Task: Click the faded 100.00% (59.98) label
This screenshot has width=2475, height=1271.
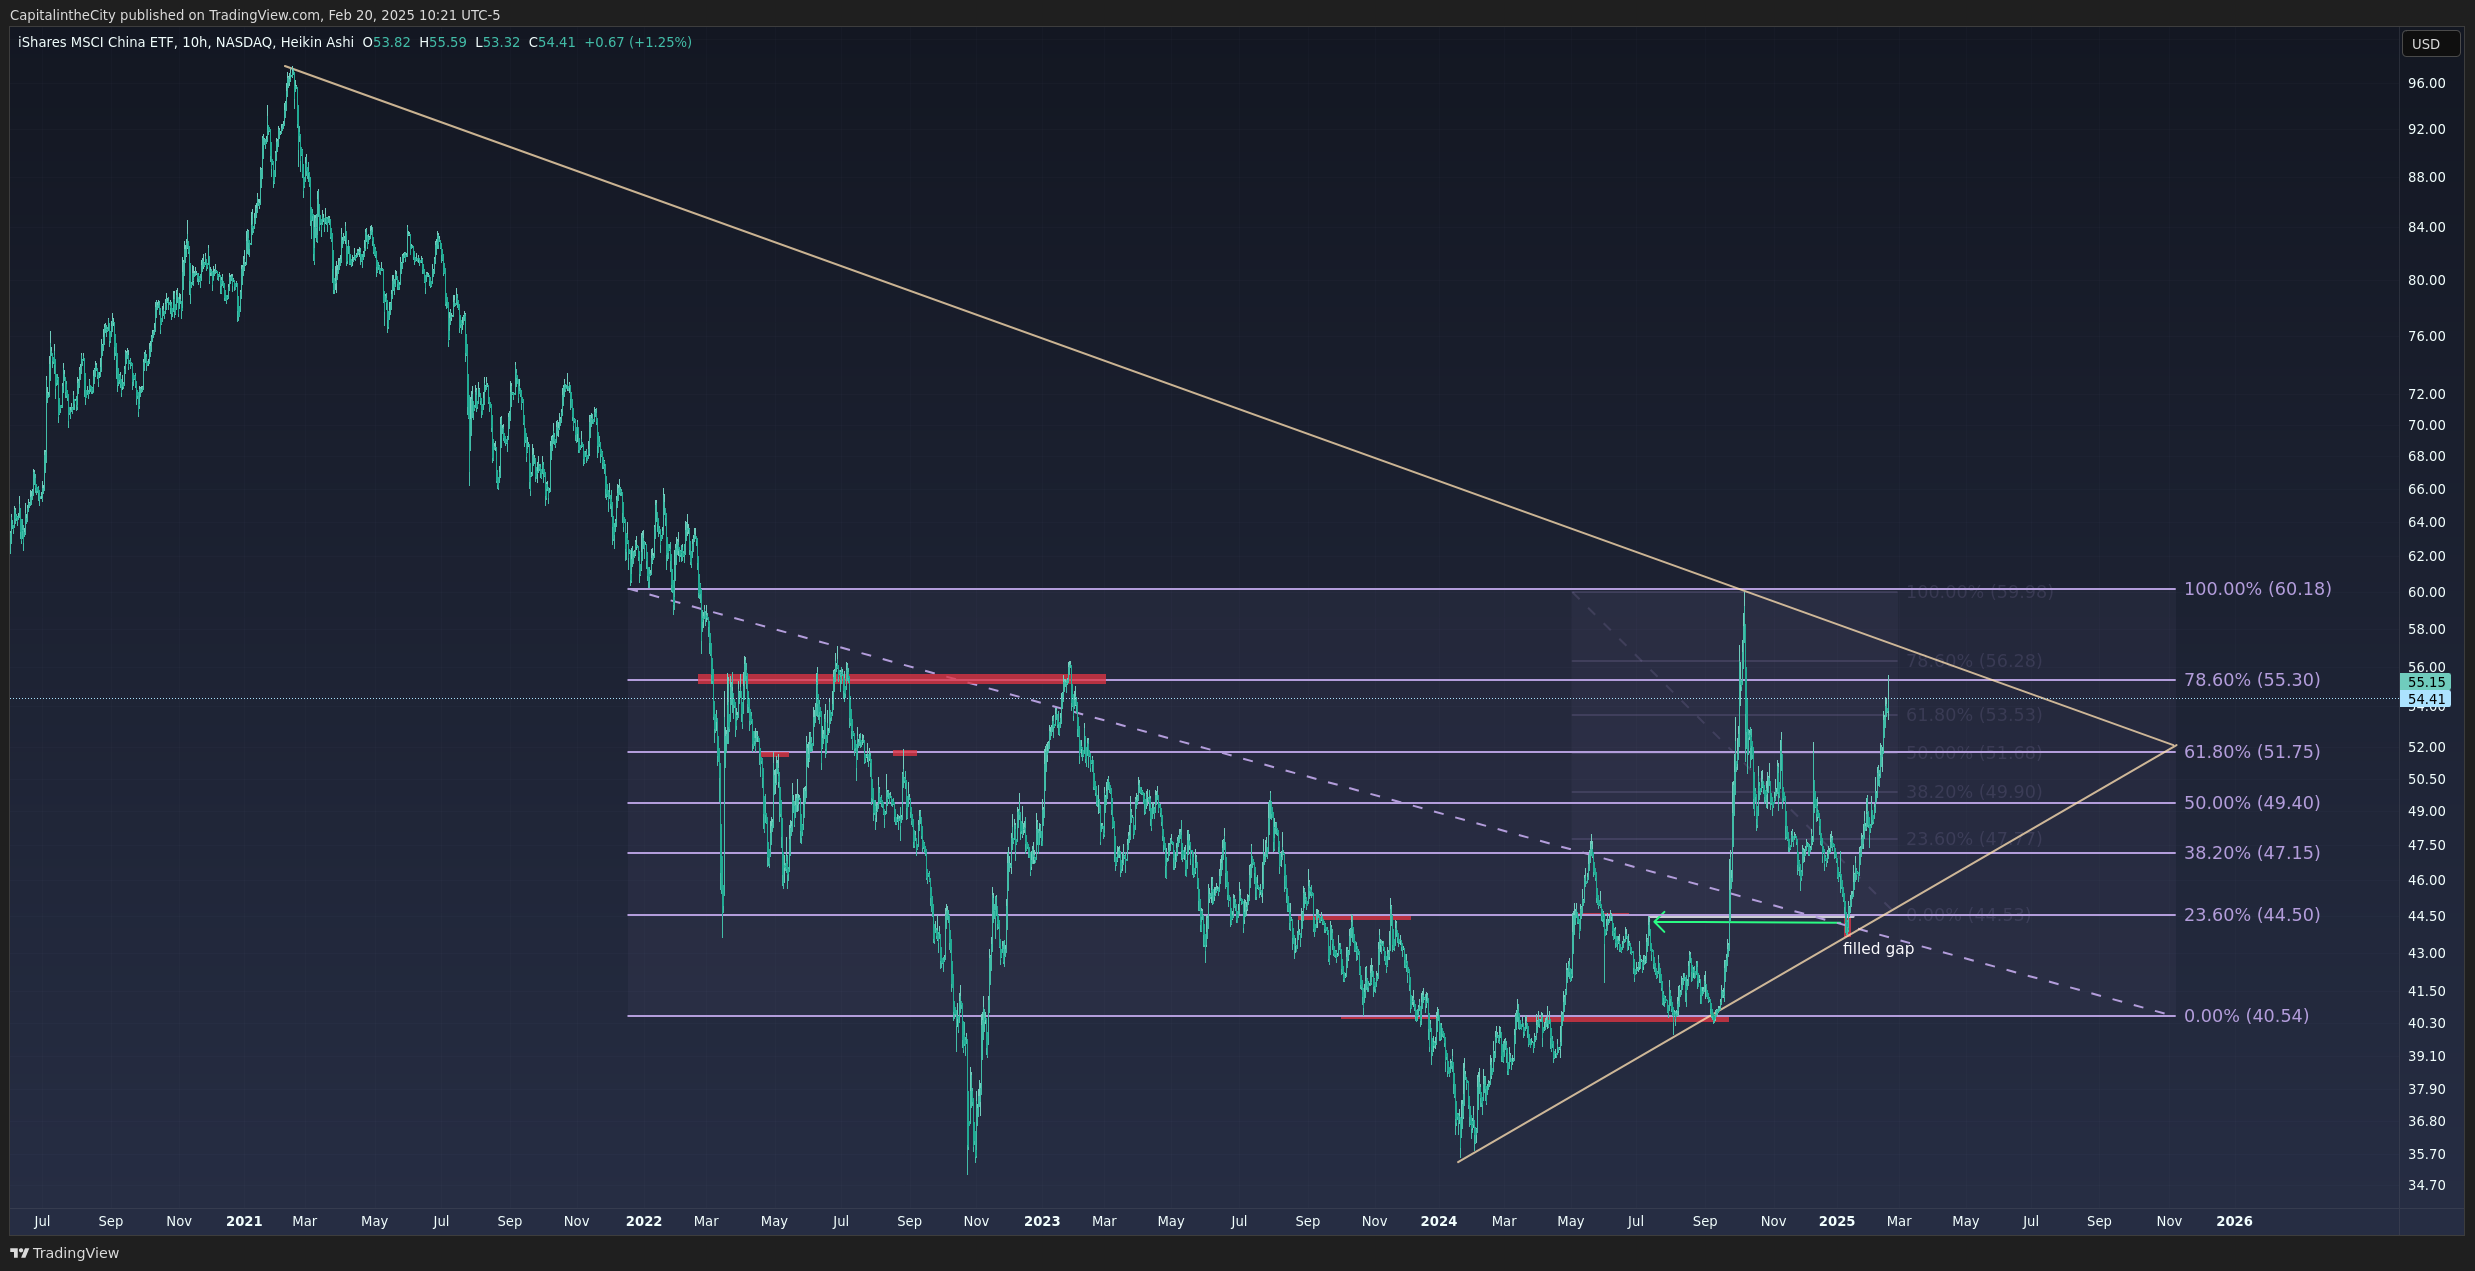Action: point(1980,592)
